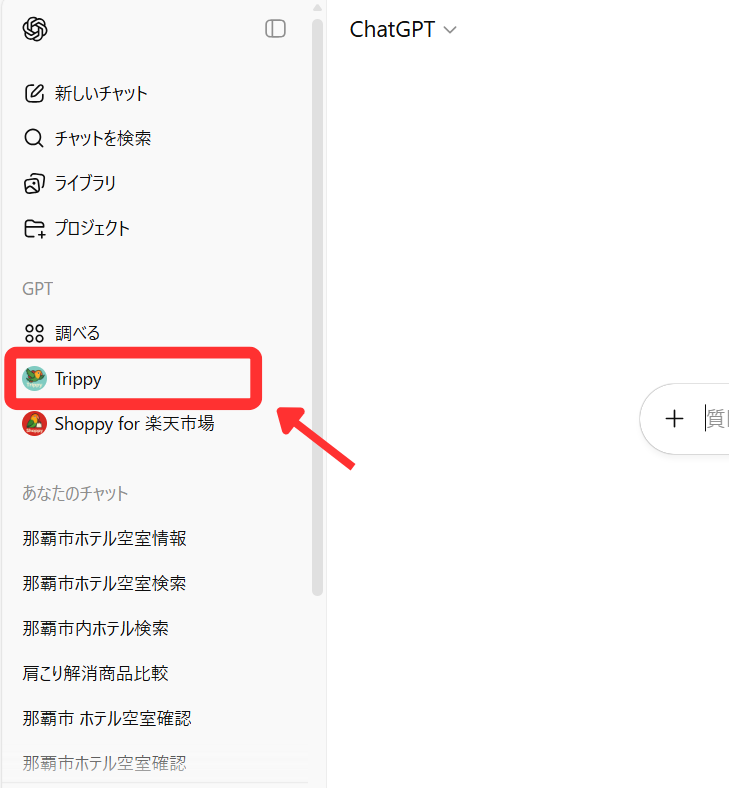This screenshot has width=729, height=788.
Task: Open the ライブラリ images icon
Action: [34, 183]
